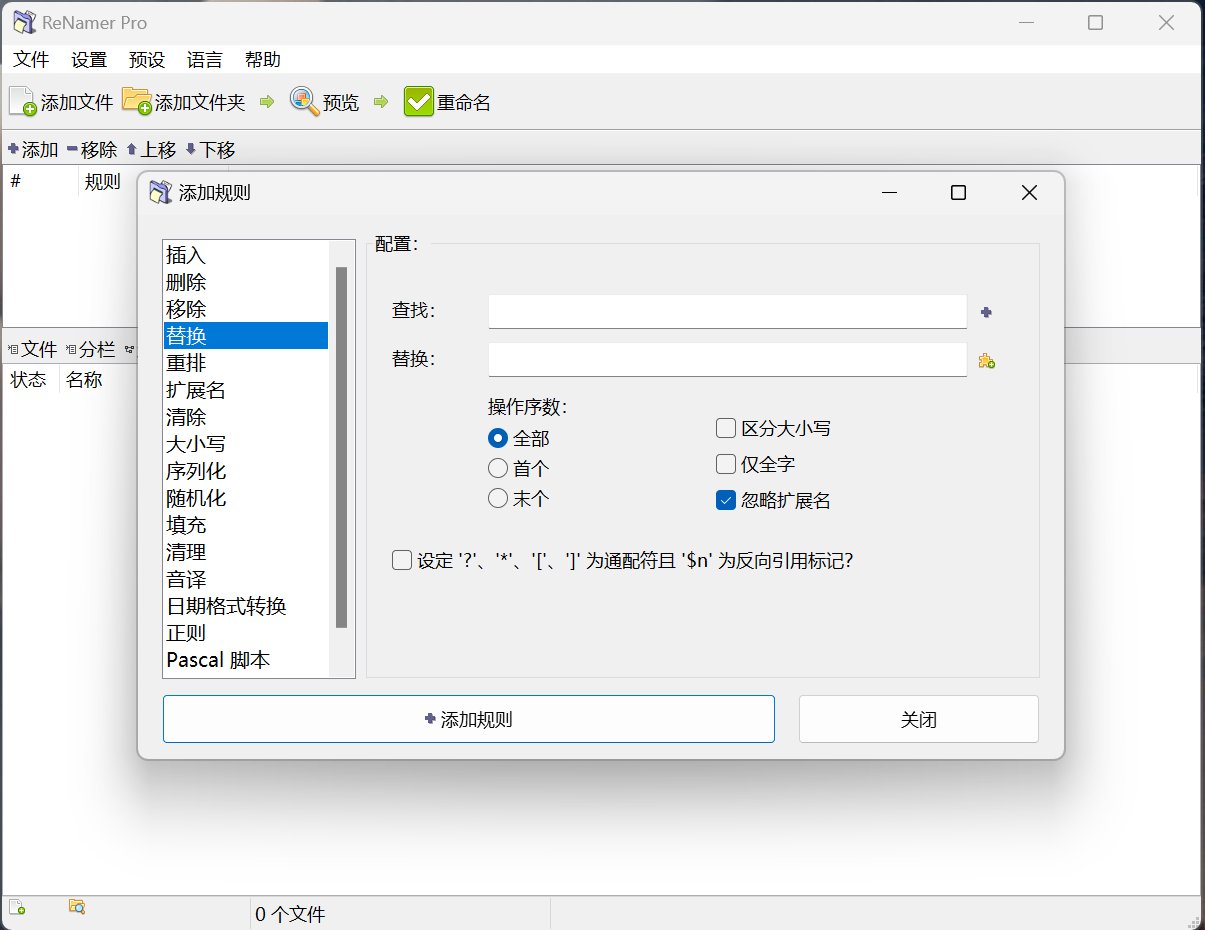
Task: Open the 文件 menu in the menu bar
Action: pos(31,59)
